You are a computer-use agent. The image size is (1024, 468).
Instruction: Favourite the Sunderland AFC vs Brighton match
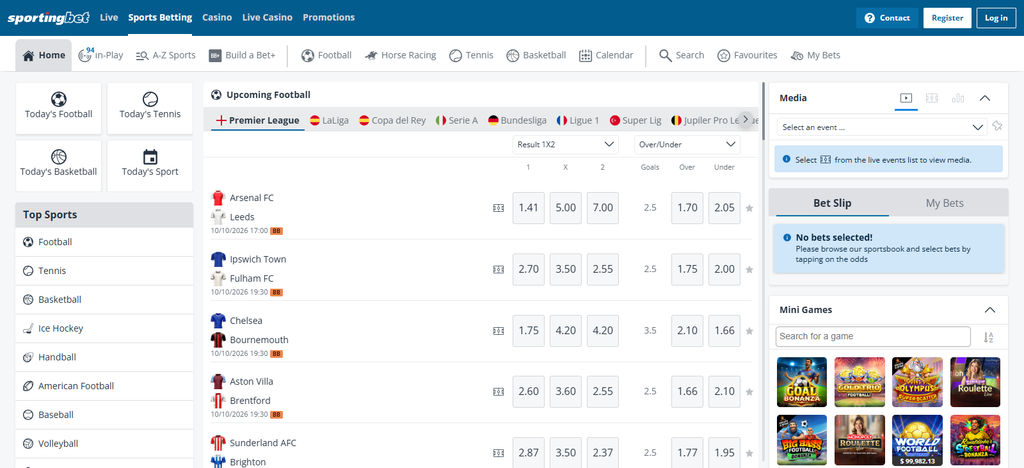click(749, 453)
